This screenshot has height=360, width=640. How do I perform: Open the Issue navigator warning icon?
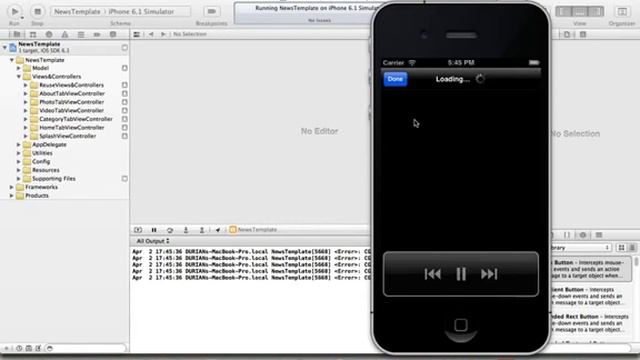pos(64,34)
